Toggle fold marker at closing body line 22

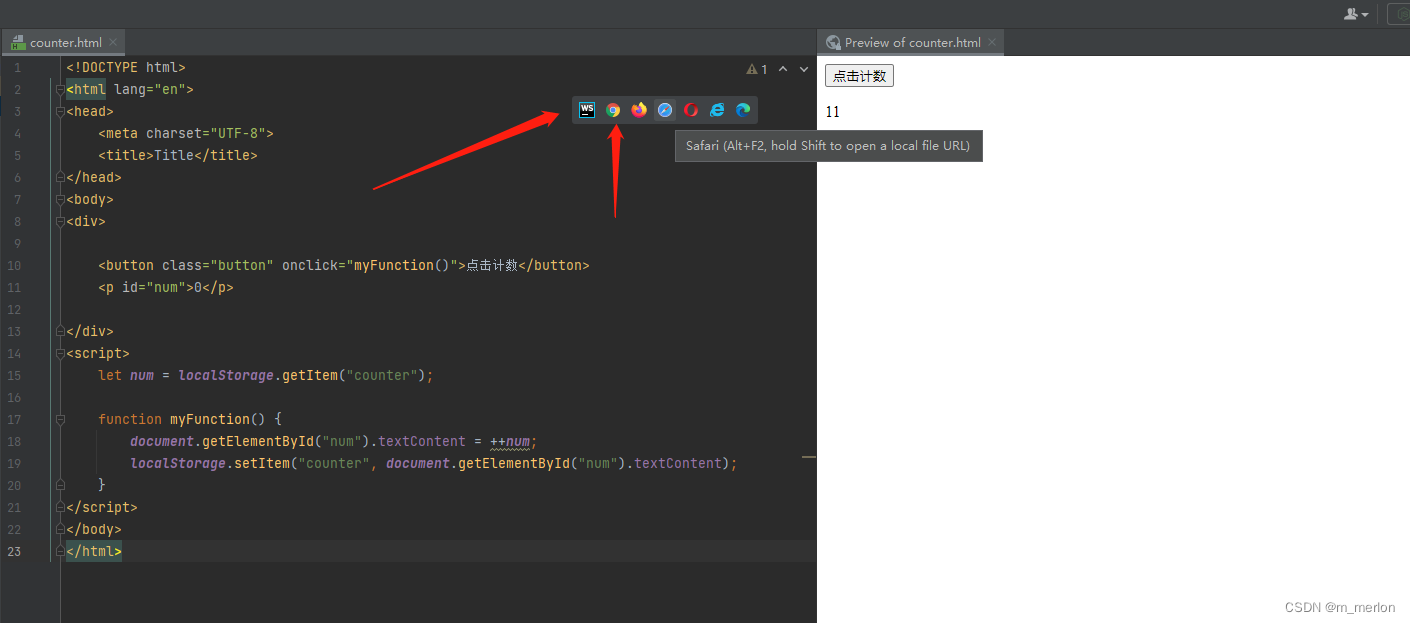[60, 529]
